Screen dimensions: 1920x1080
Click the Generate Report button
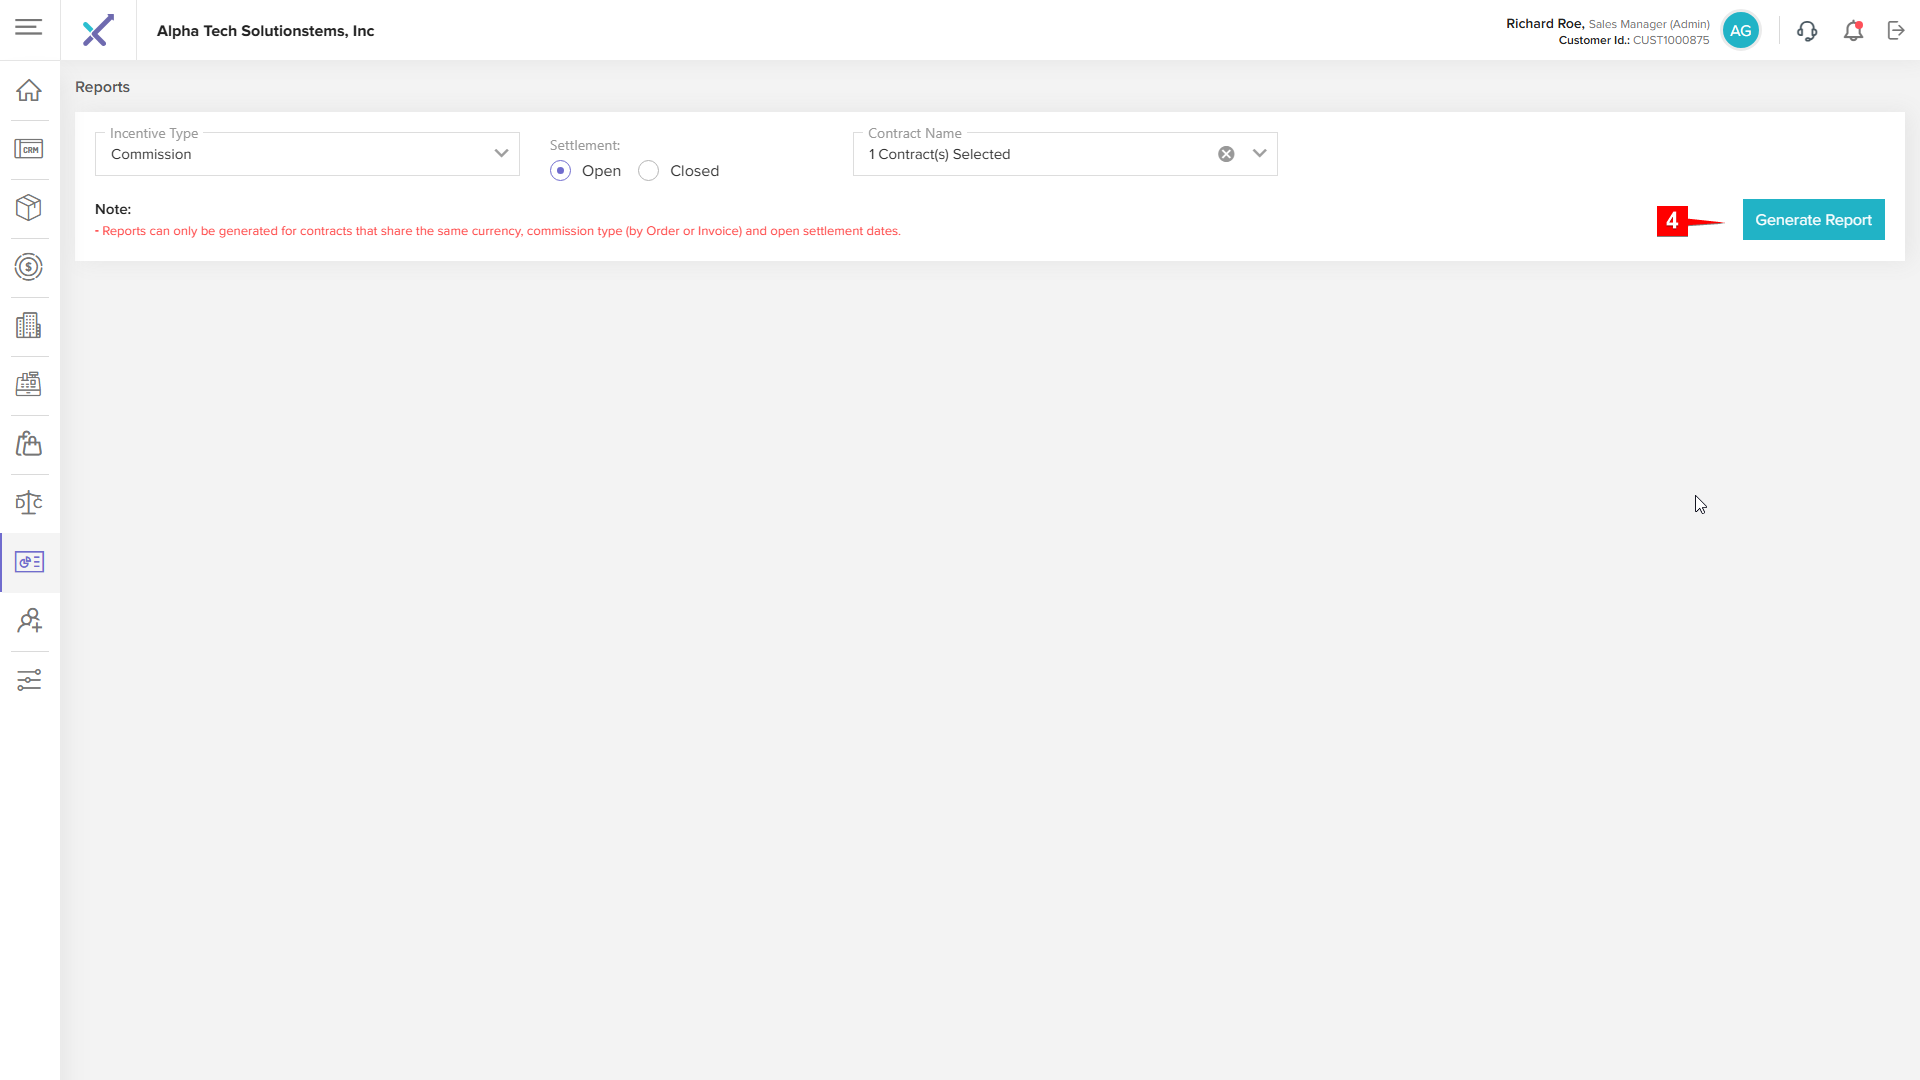1813,220
